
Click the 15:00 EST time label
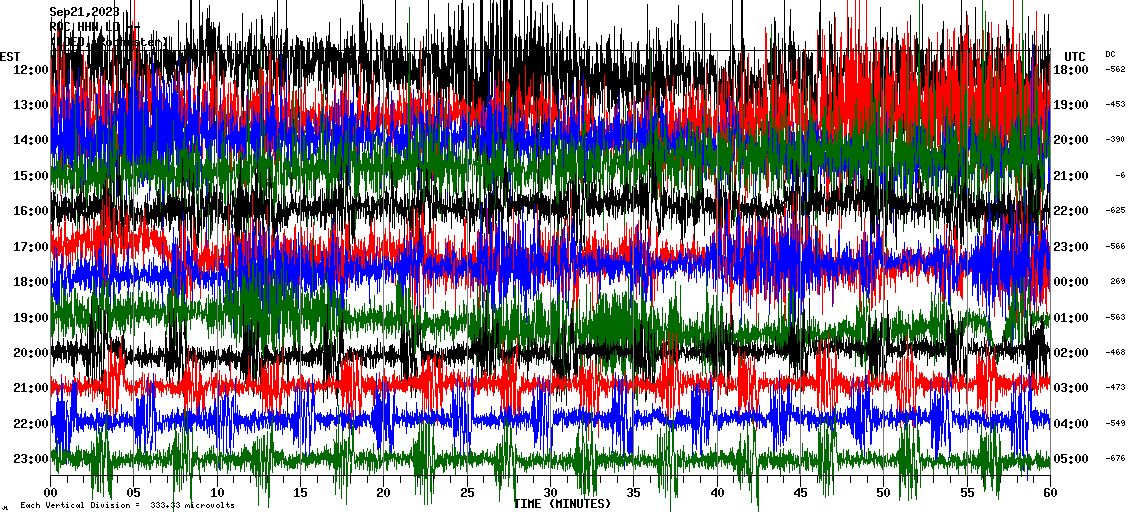tap(31, 175)
